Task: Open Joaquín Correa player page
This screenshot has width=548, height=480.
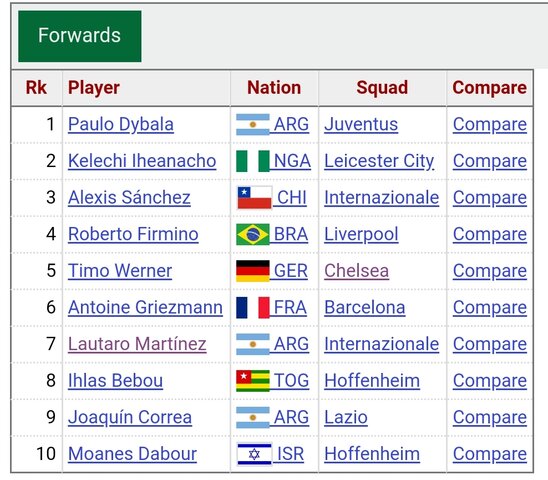Action: click(x=130, y=417)
